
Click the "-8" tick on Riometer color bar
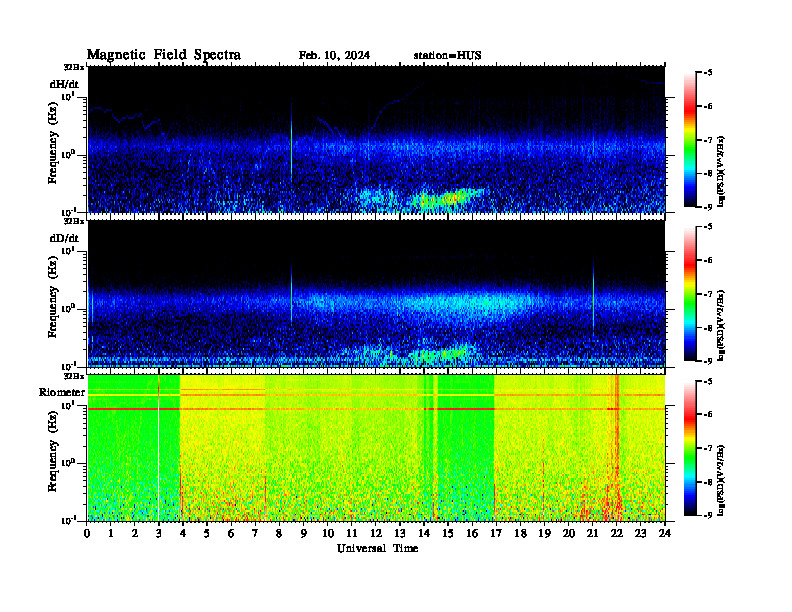(x=708, y=482)
